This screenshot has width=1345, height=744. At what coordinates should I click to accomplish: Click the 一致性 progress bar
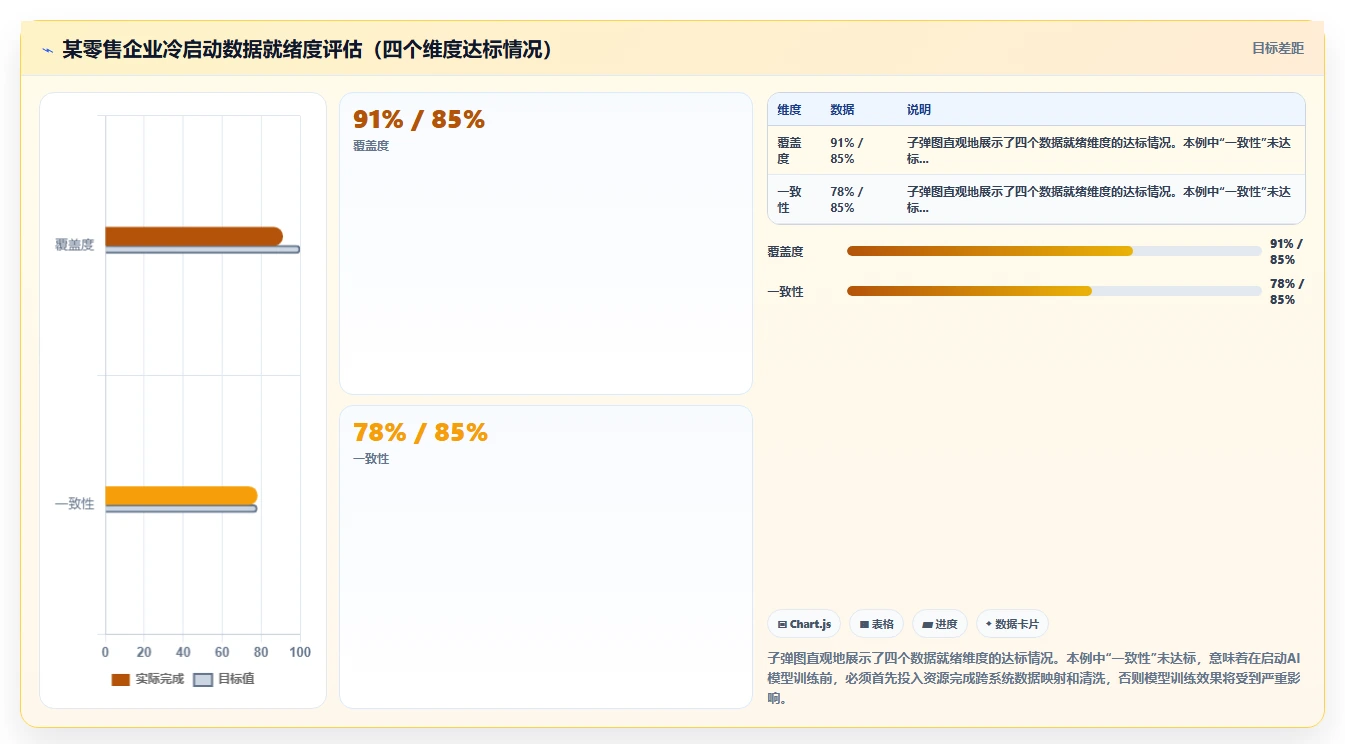(x=1054, y=291)
